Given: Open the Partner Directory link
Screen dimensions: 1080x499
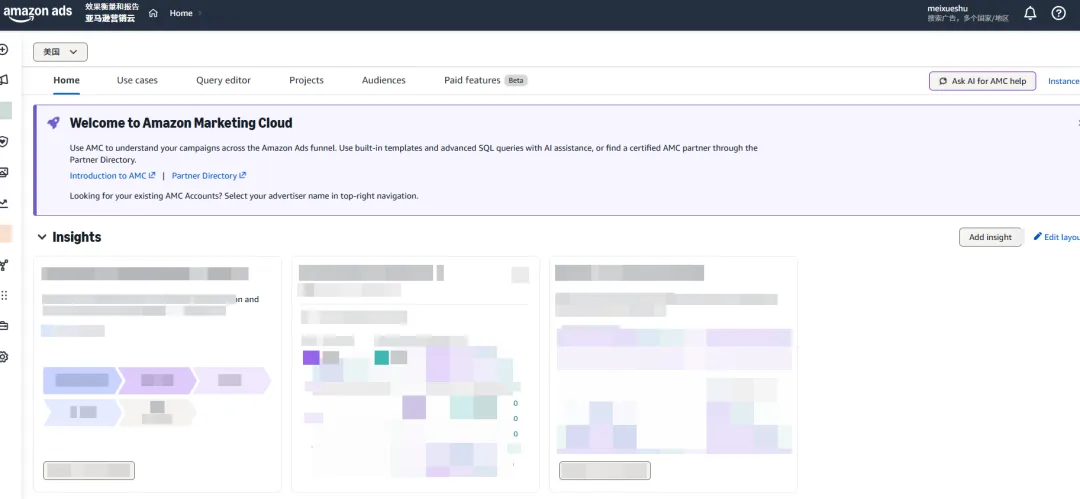Looking at the screenshot, I should click(209, 176).
